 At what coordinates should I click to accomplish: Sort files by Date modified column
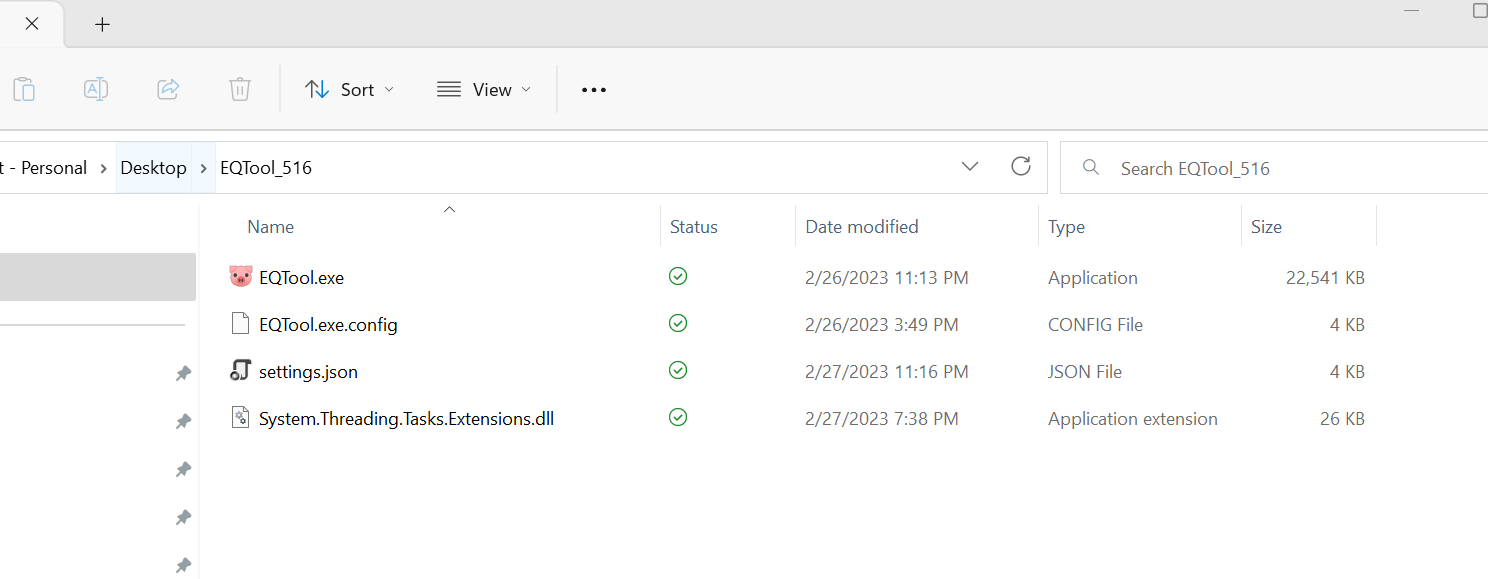point(862,227)
